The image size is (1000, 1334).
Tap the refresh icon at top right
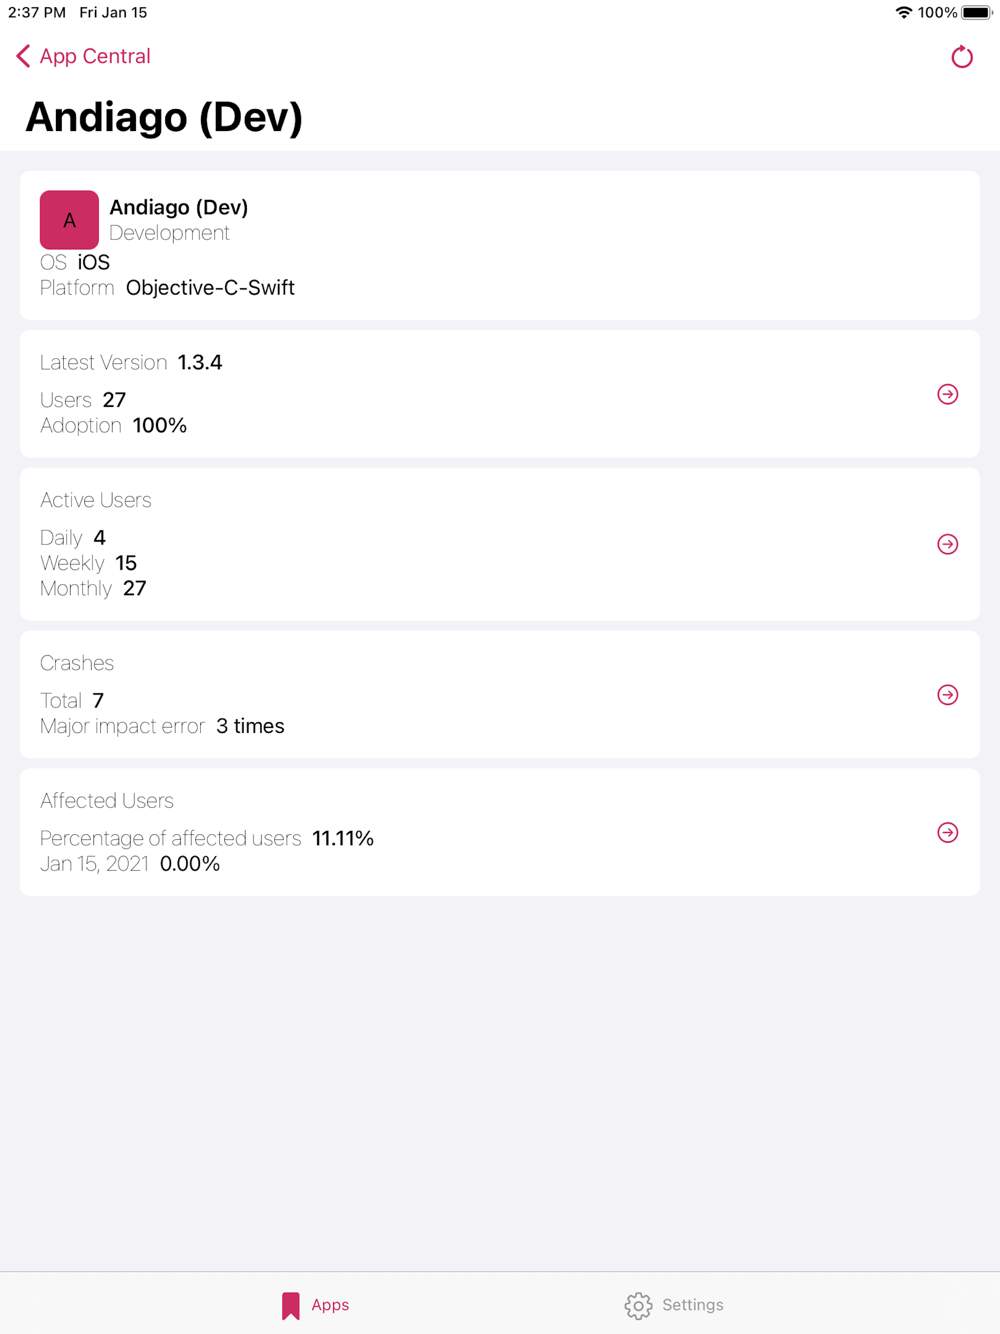coord(962,57)
